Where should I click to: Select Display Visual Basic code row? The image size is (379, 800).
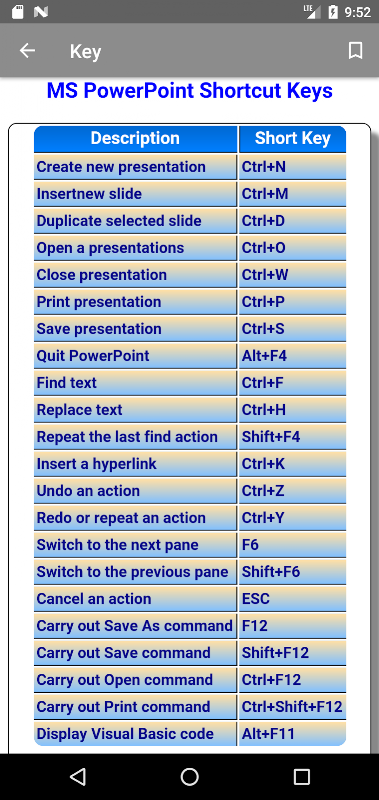click(190, 734)
